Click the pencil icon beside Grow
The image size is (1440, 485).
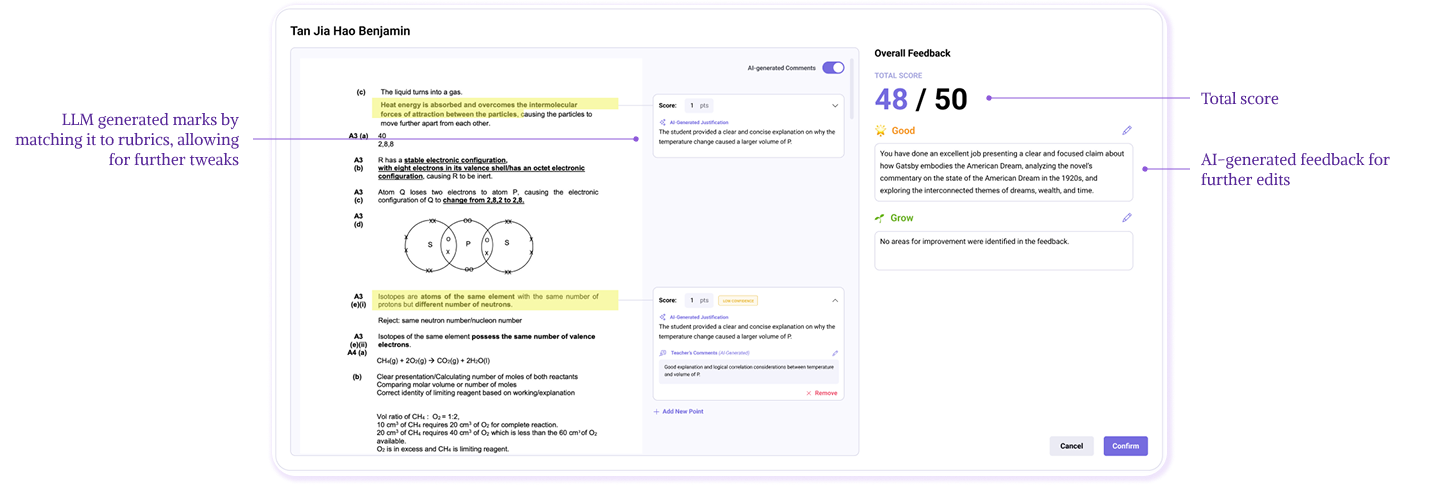[1127, 217]
